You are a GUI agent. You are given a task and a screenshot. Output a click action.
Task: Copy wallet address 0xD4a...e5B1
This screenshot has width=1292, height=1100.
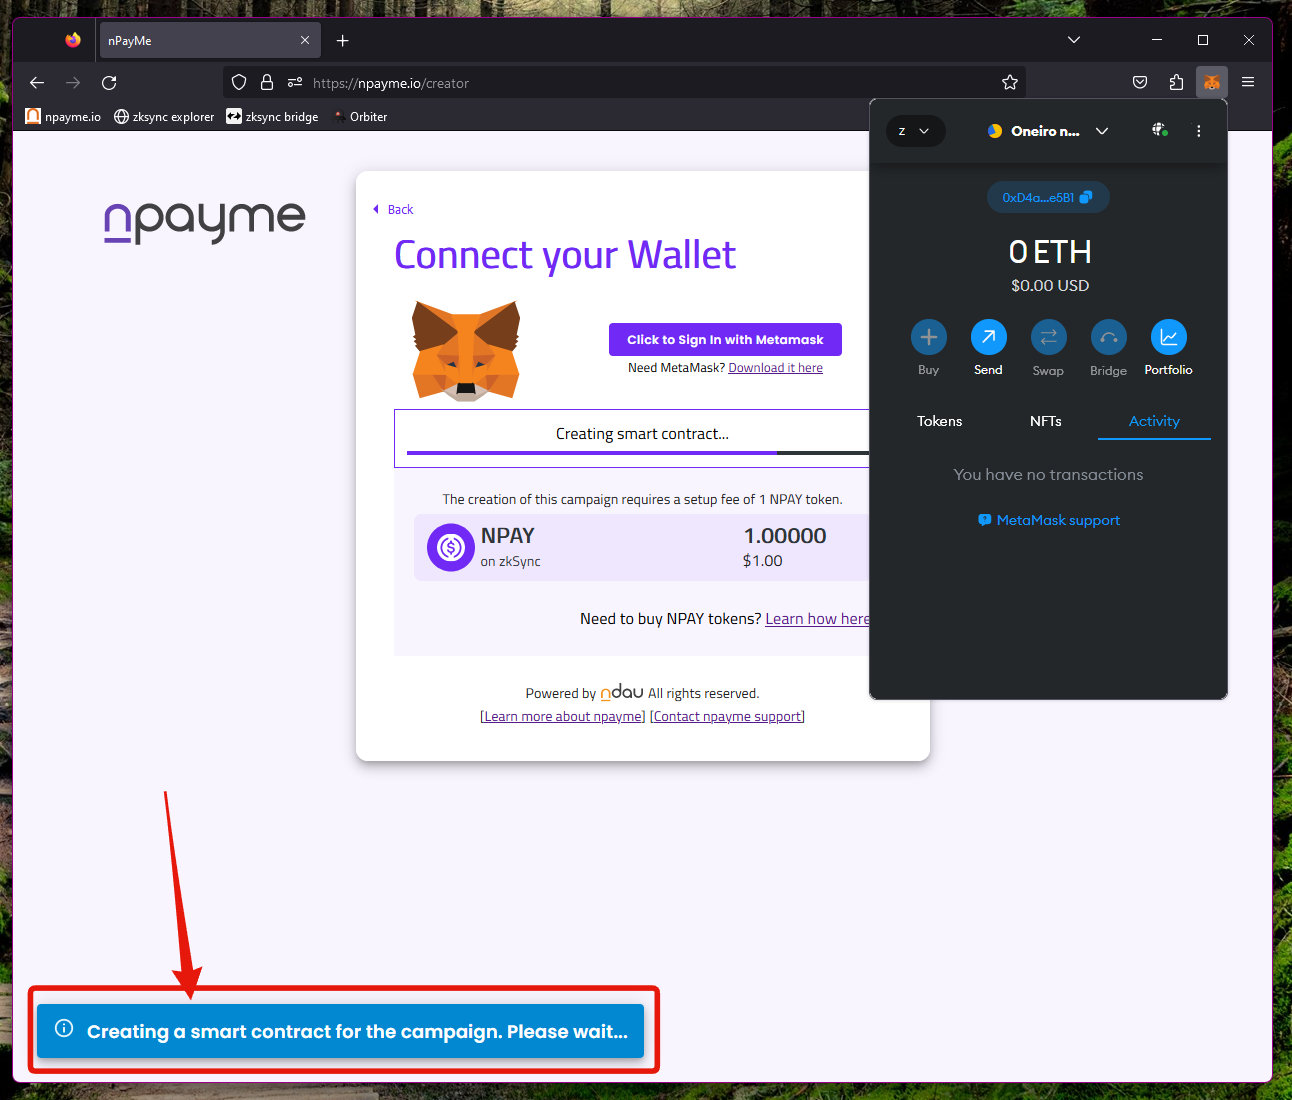pyautogui.click(x=1048, y=197)
